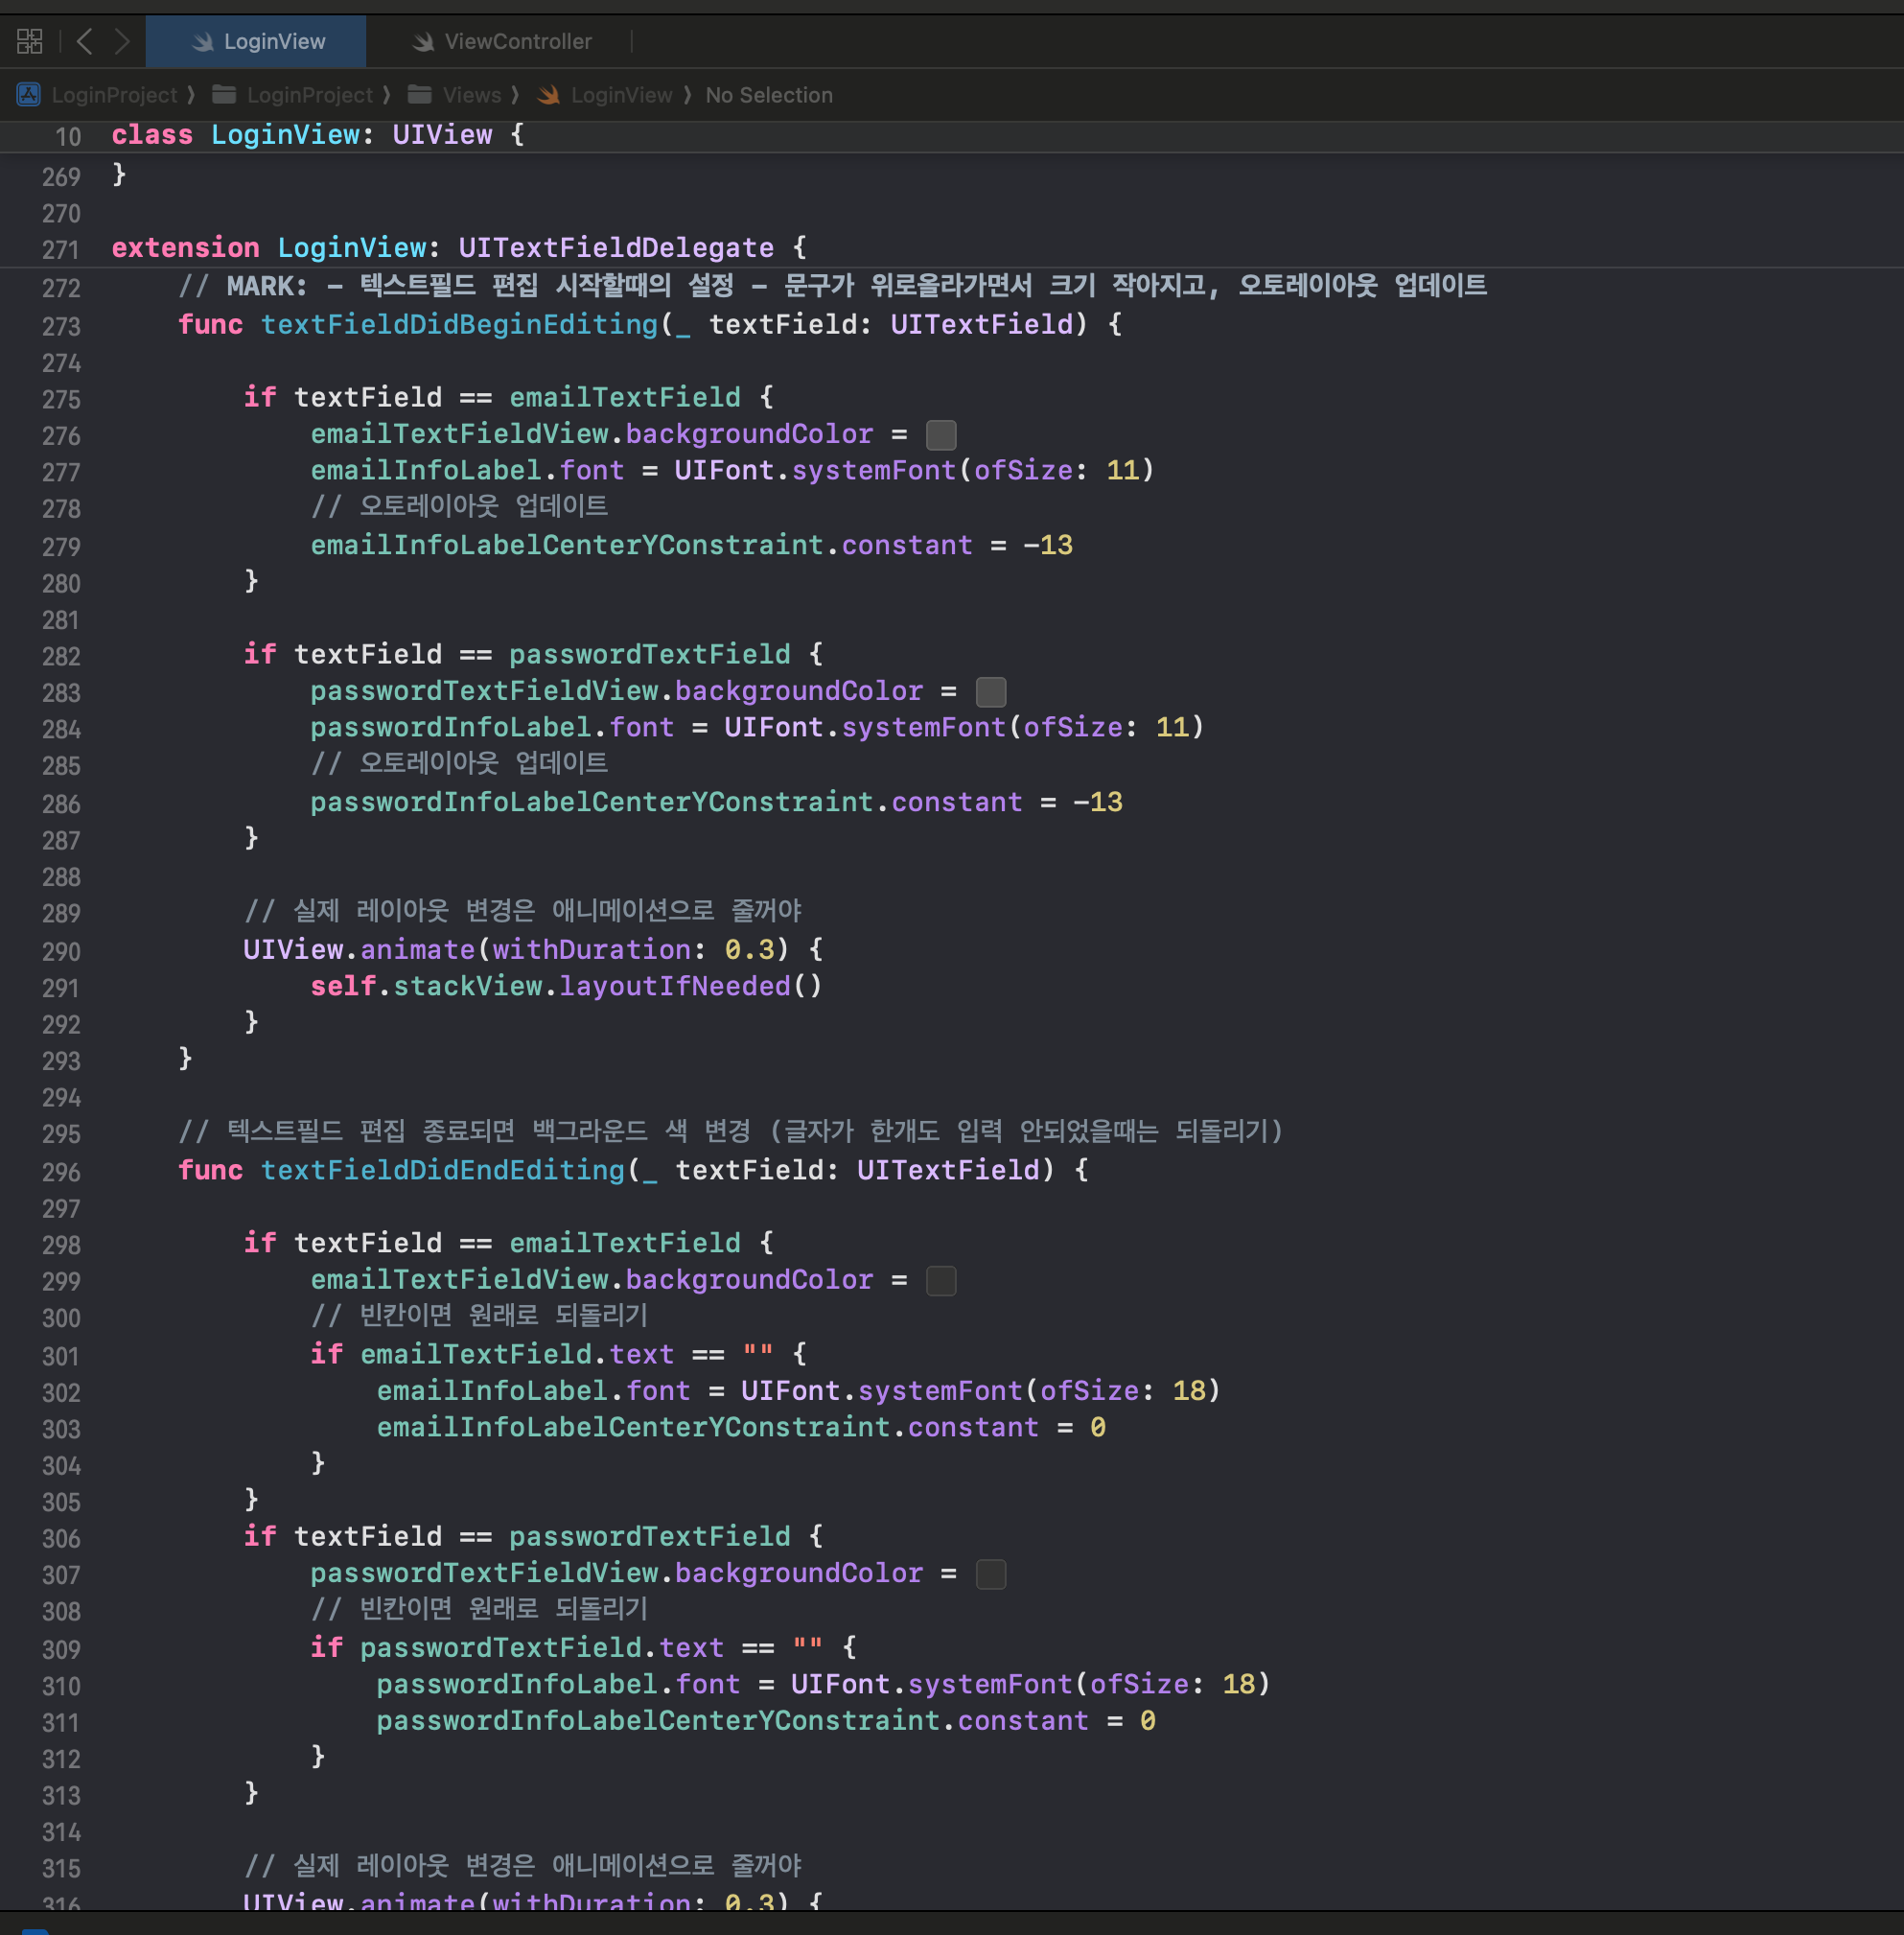Click layoutIfNeeded on line 291
1904x1935 pixels.
[675, 986]
